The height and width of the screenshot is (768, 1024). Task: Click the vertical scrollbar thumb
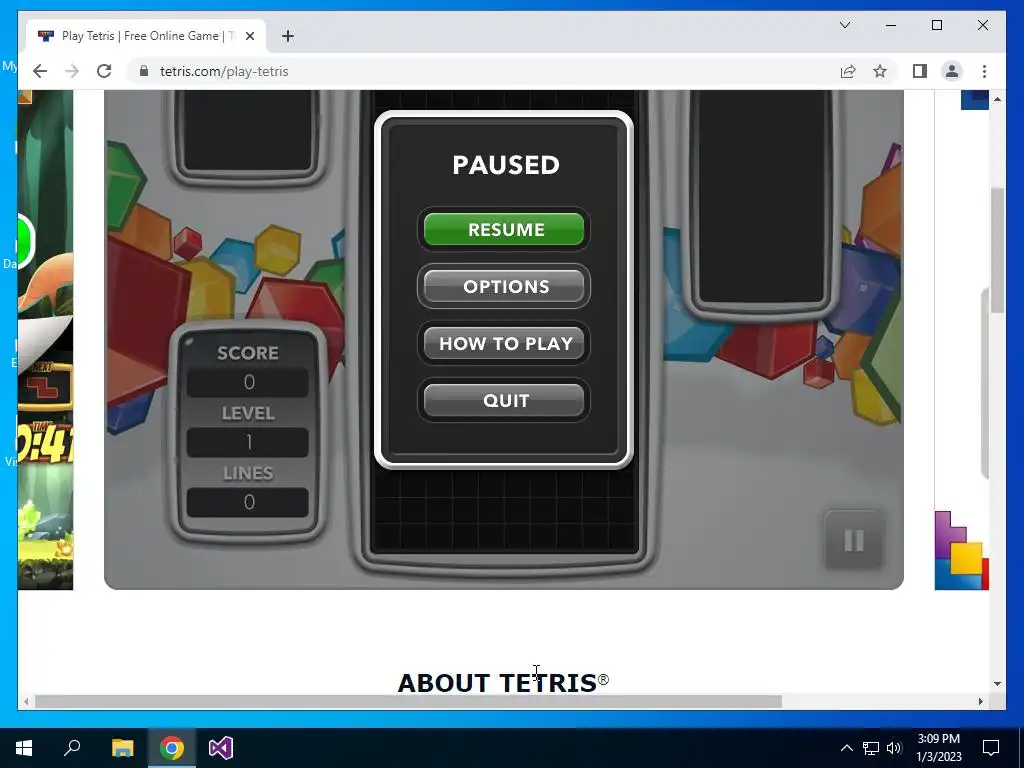[x=997, y=249]
